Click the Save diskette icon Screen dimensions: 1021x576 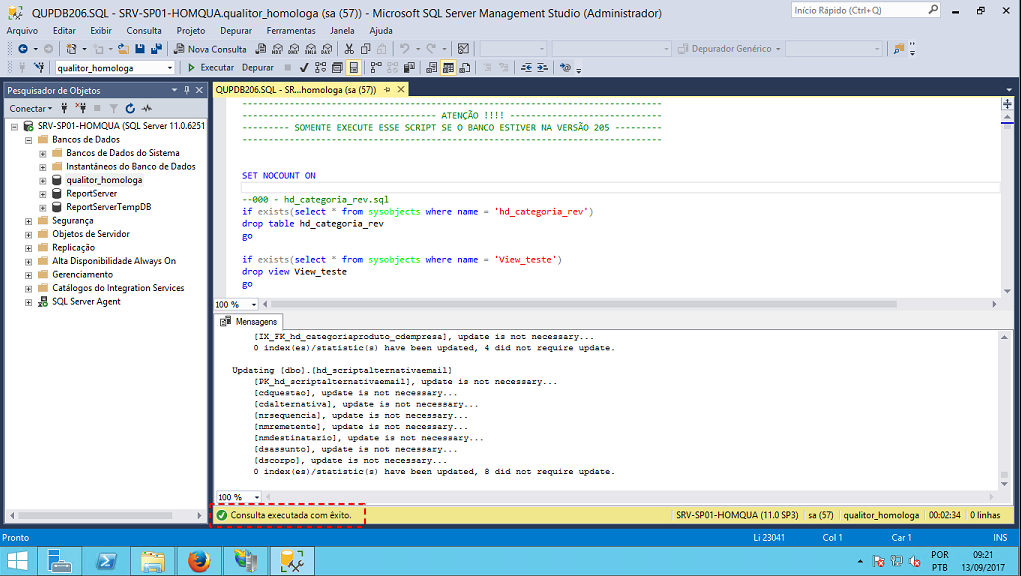point(139,49)
